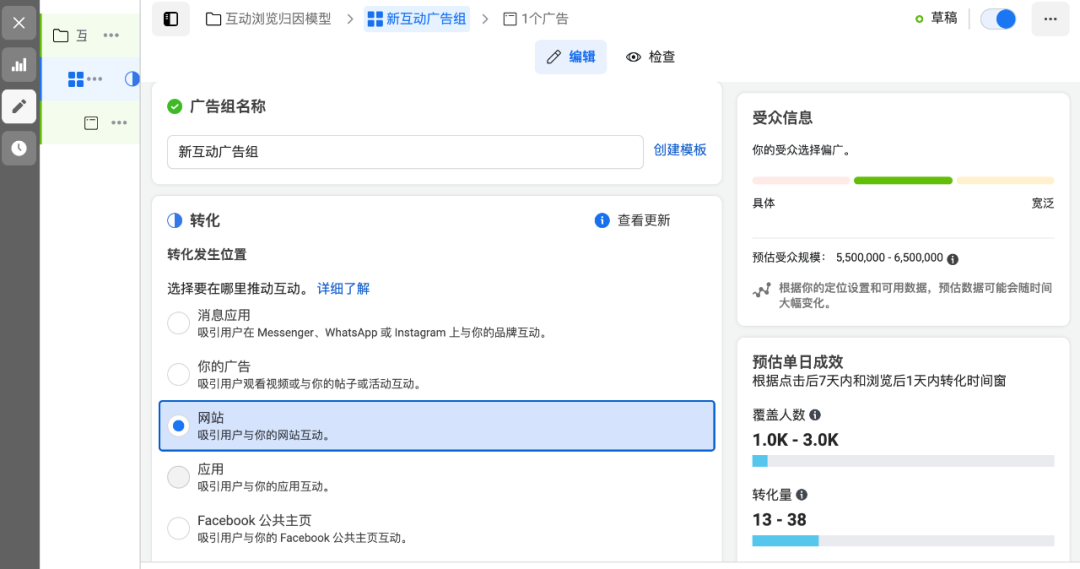Select the pencil edit icon in sidebar

click(19, 106)
